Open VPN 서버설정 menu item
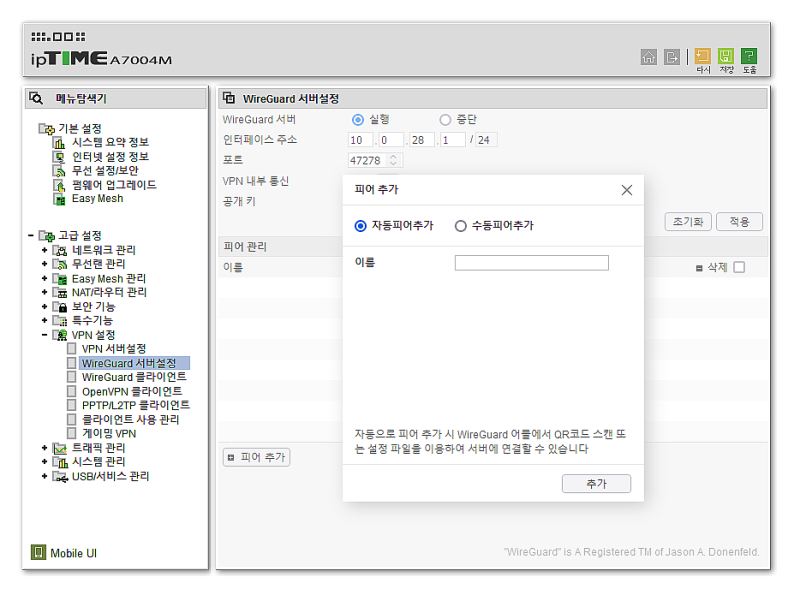This screenshot has width=800, height=589. [114, 349]
